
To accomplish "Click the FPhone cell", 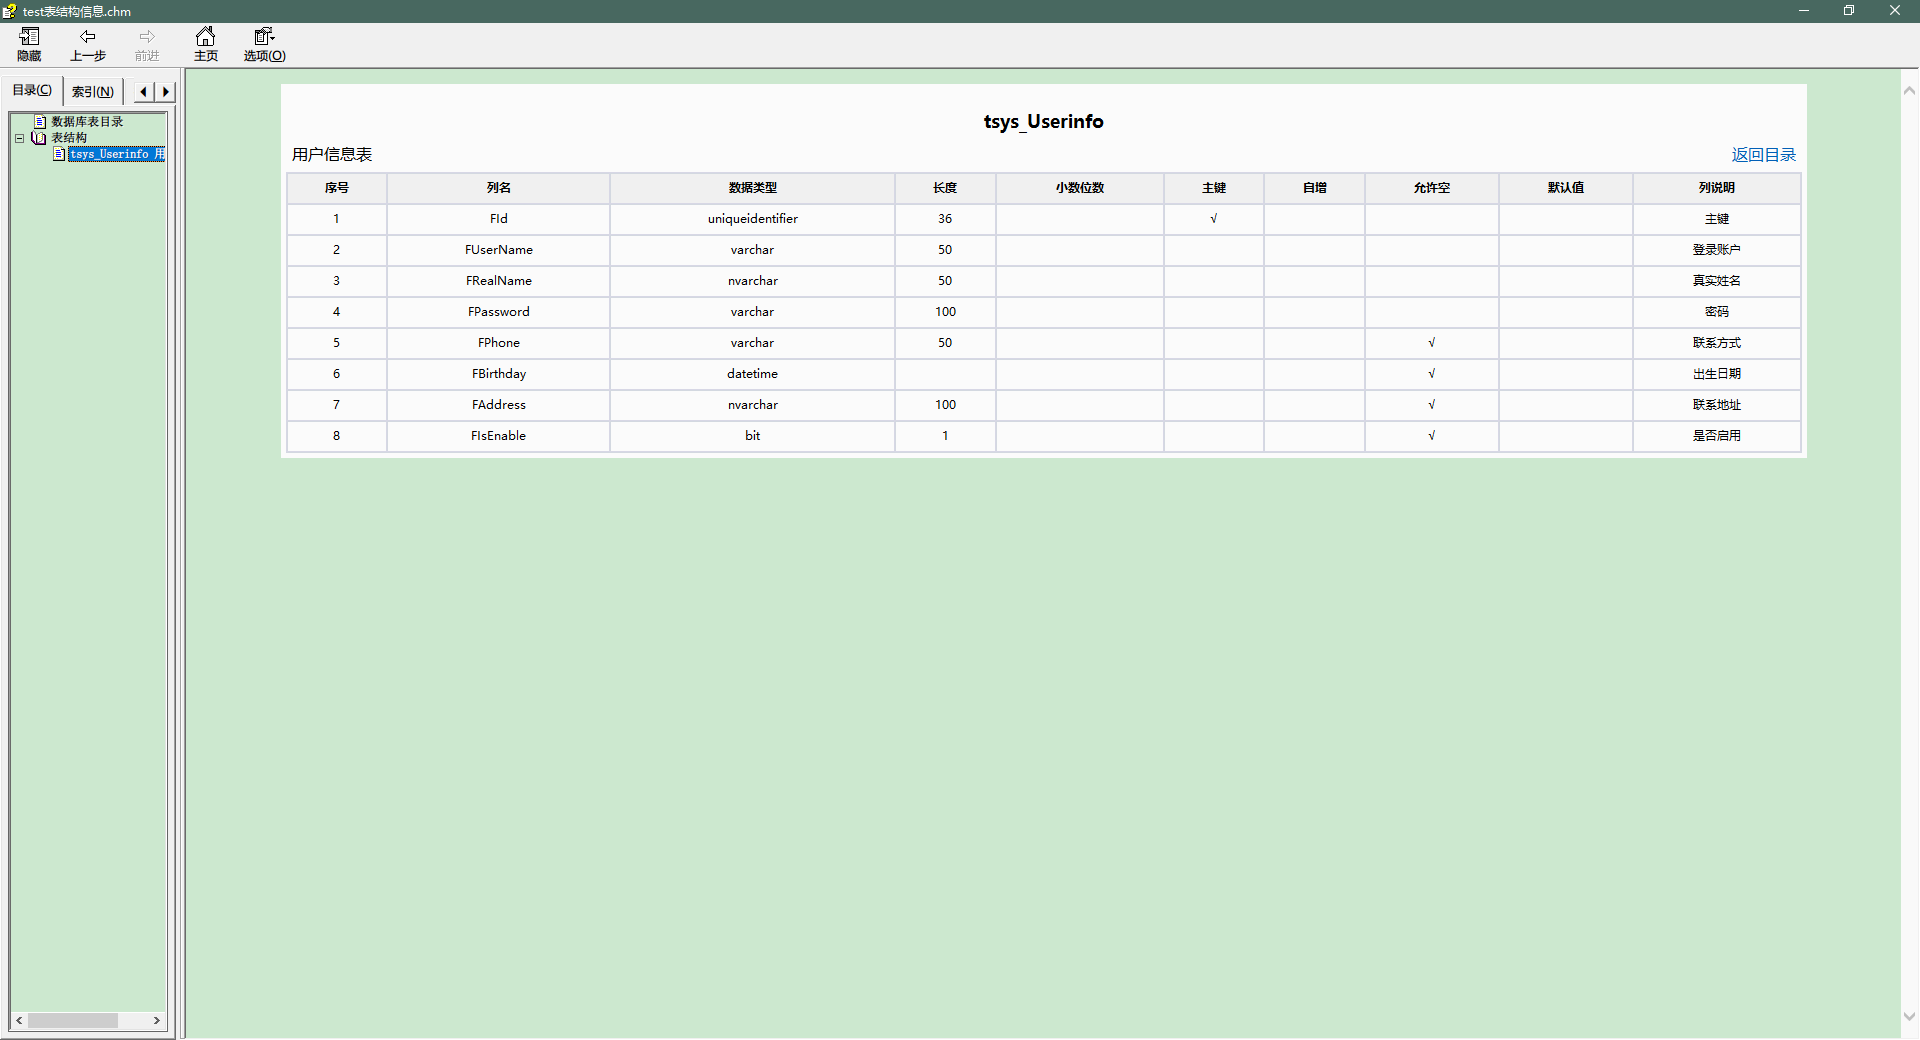I will click(x=499, y=343).
